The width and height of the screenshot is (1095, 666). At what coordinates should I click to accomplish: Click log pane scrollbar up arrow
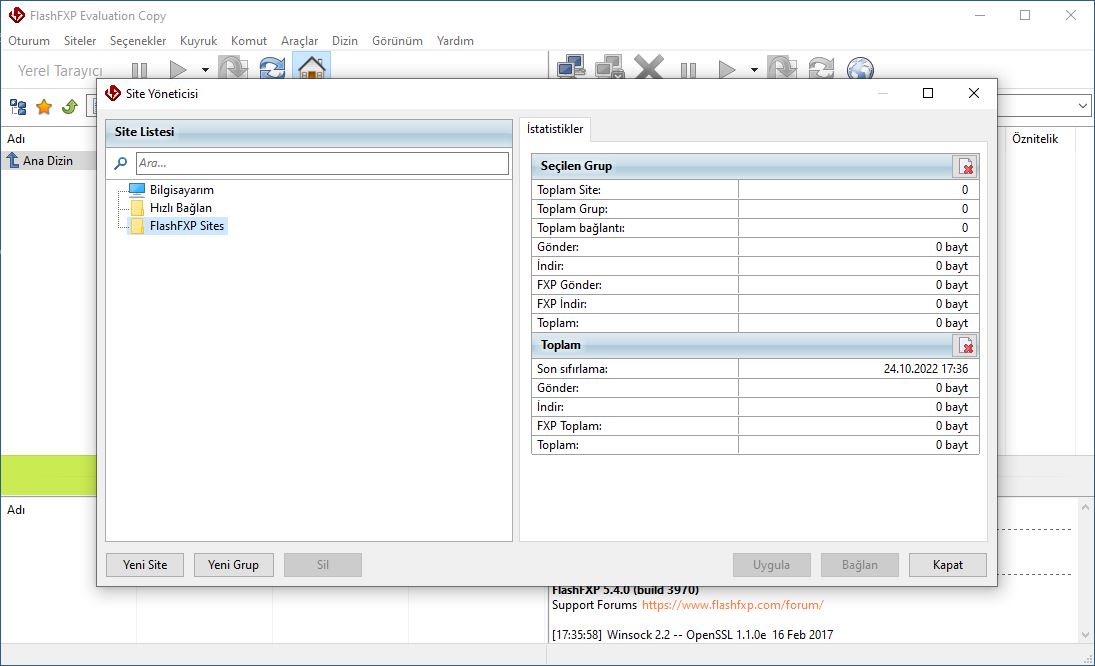[1085, 507]
